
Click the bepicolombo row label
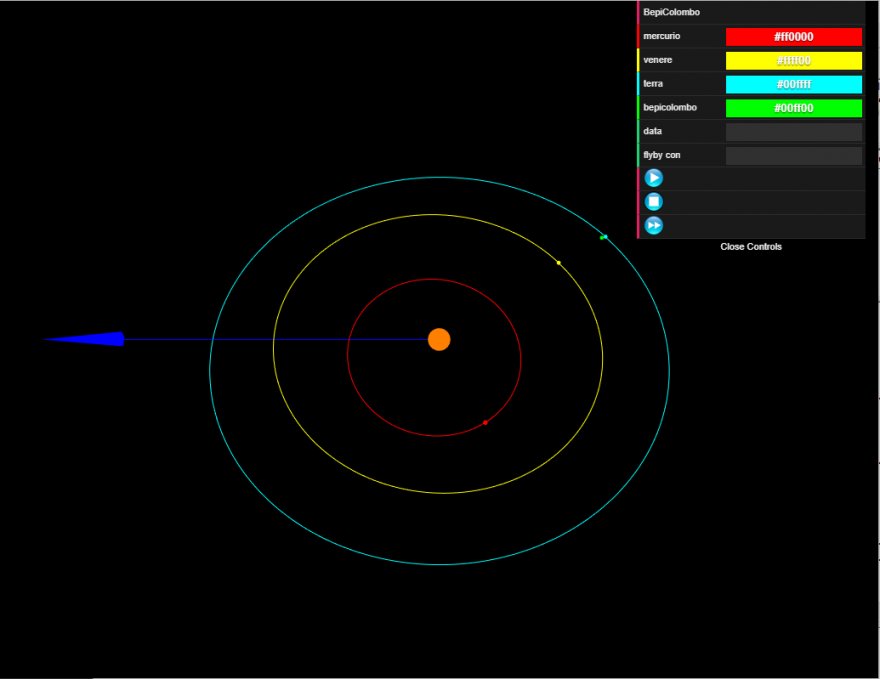669,108
